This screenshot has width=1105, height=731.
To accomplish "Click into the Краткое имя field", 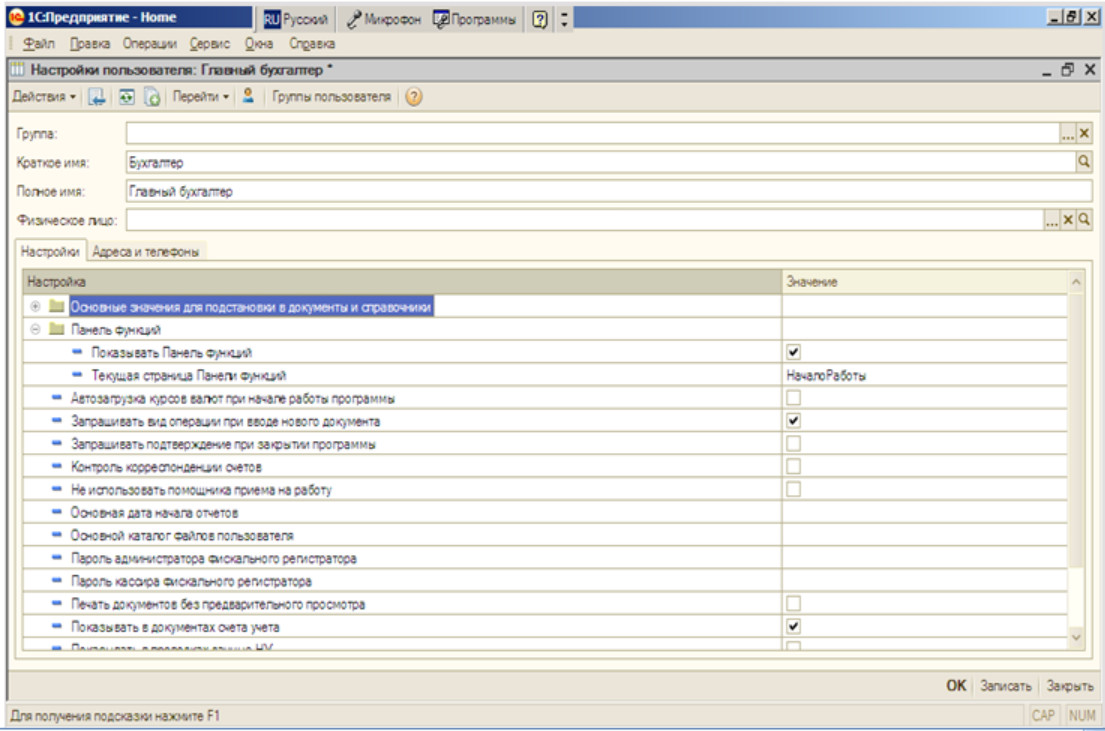I will tap(600, 162).
